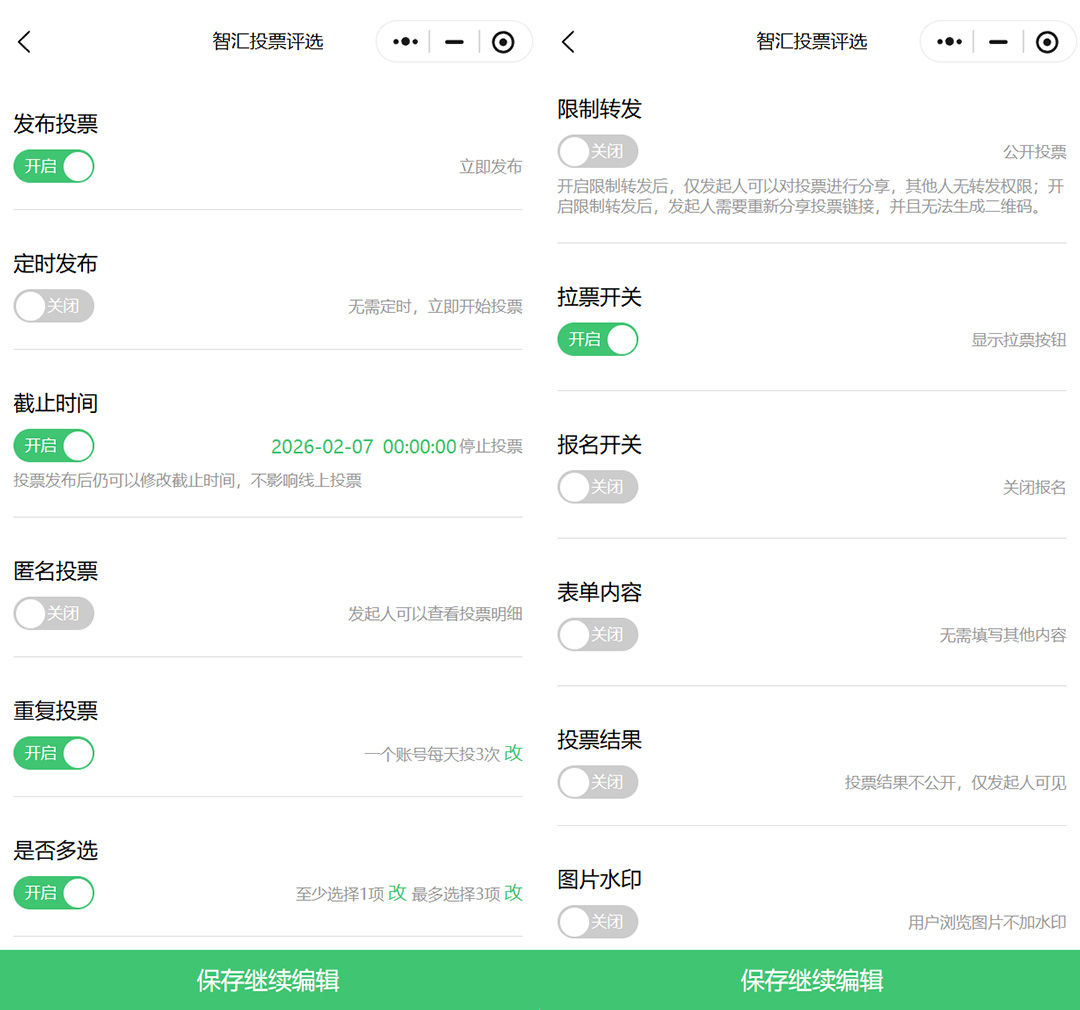Close the mini program with the right screen's circle icon
Image resolution: width=1080 pixels, height=1010 pixels.
click(x=1047, y=42)
